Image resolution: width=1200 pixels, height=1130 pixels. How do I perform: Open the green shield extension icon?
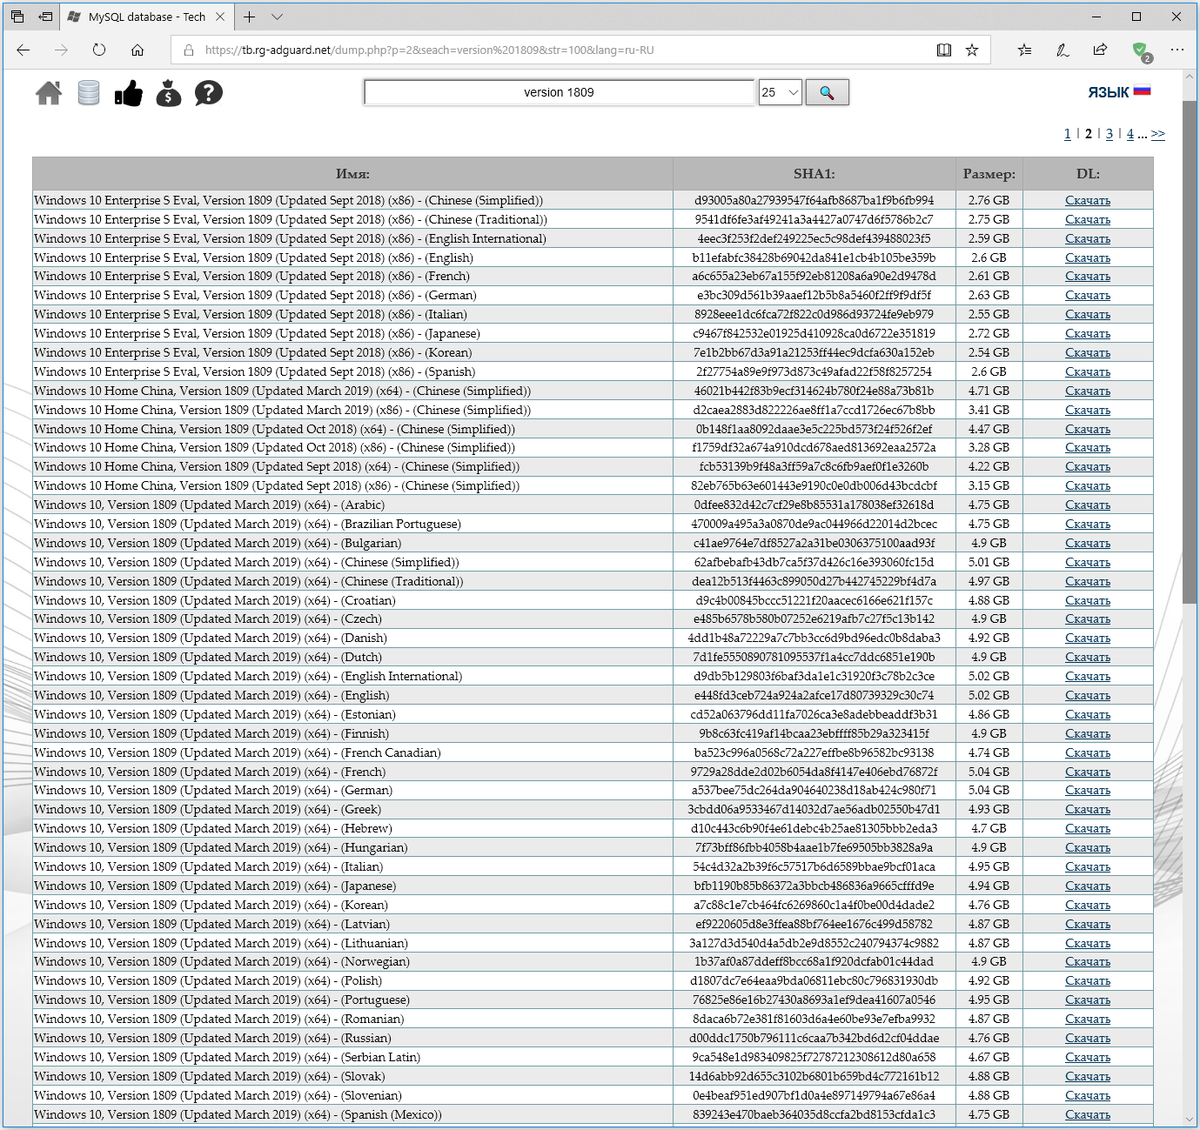click(x=1140, y=50)
